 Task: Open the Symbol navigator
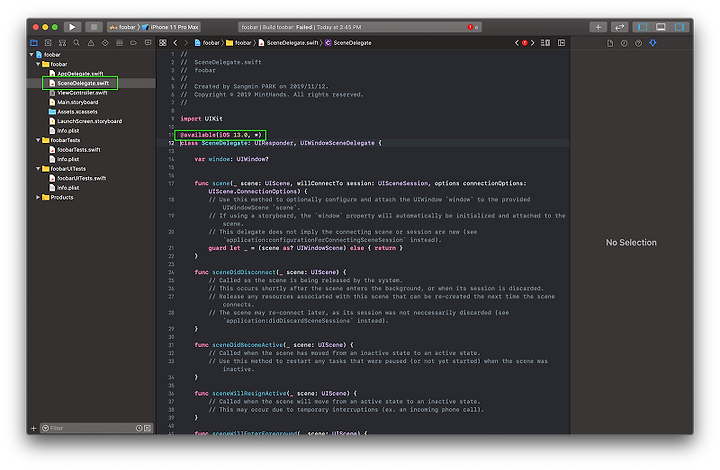[62, 43]
